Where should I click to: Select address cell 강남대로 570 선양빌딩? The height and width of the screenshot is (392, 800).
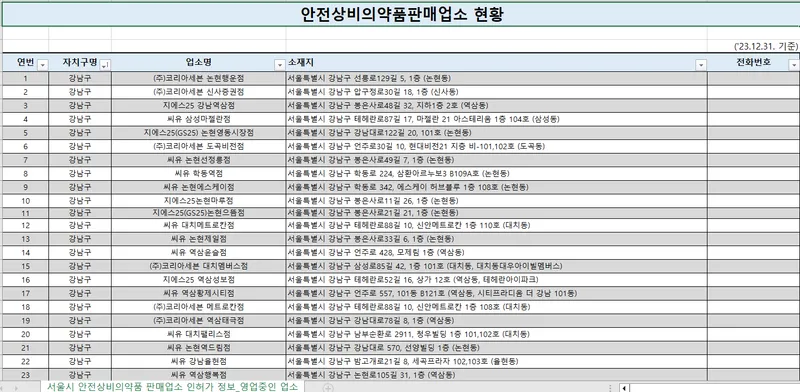point(496,348)
